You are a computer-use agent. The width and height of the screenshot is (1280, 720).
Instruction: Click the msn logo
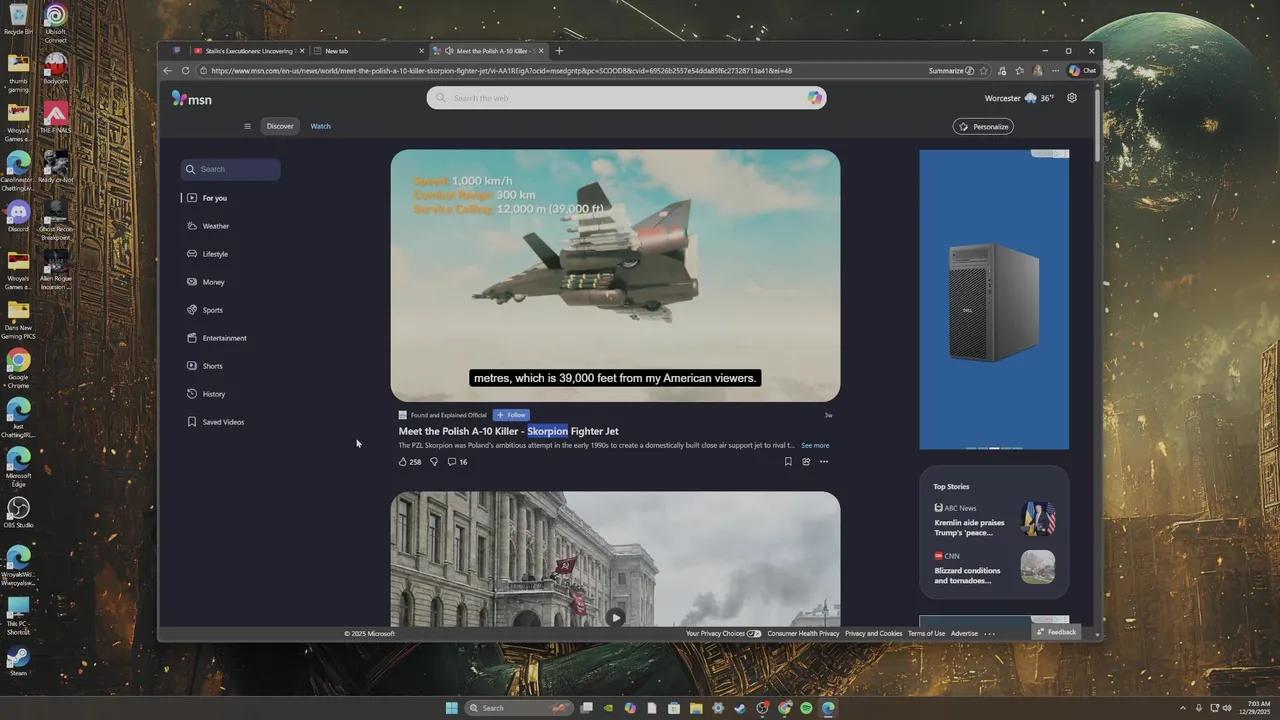191,98
